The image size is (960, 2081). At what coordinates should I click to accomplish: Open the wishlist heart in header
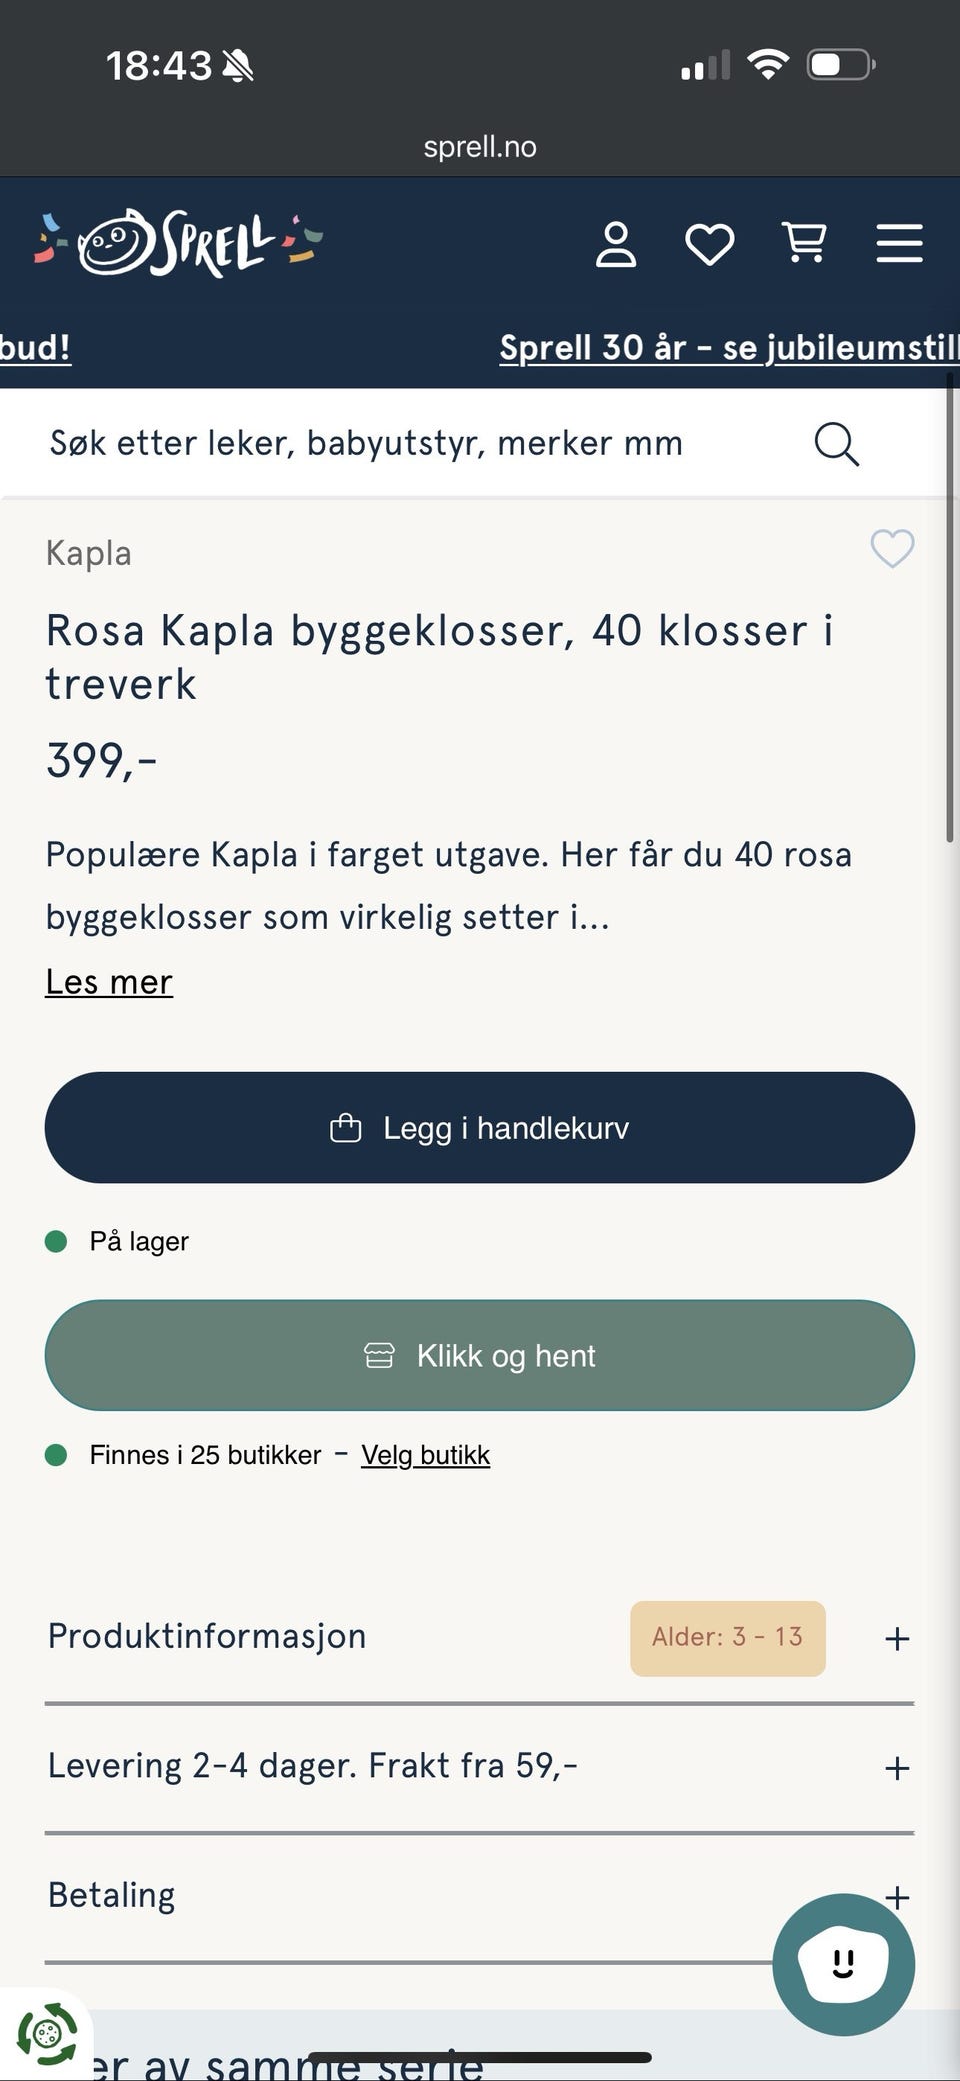click(709, 244)
